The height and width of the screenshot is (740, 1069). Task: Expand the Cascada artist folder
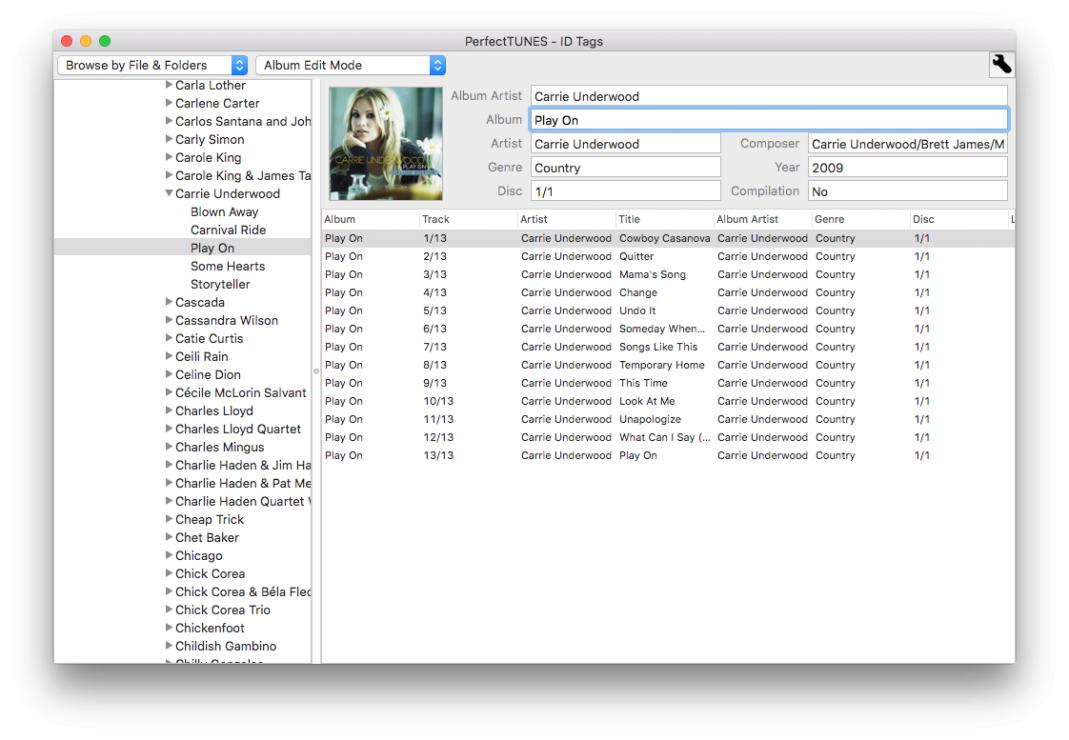tap(169, 302)
